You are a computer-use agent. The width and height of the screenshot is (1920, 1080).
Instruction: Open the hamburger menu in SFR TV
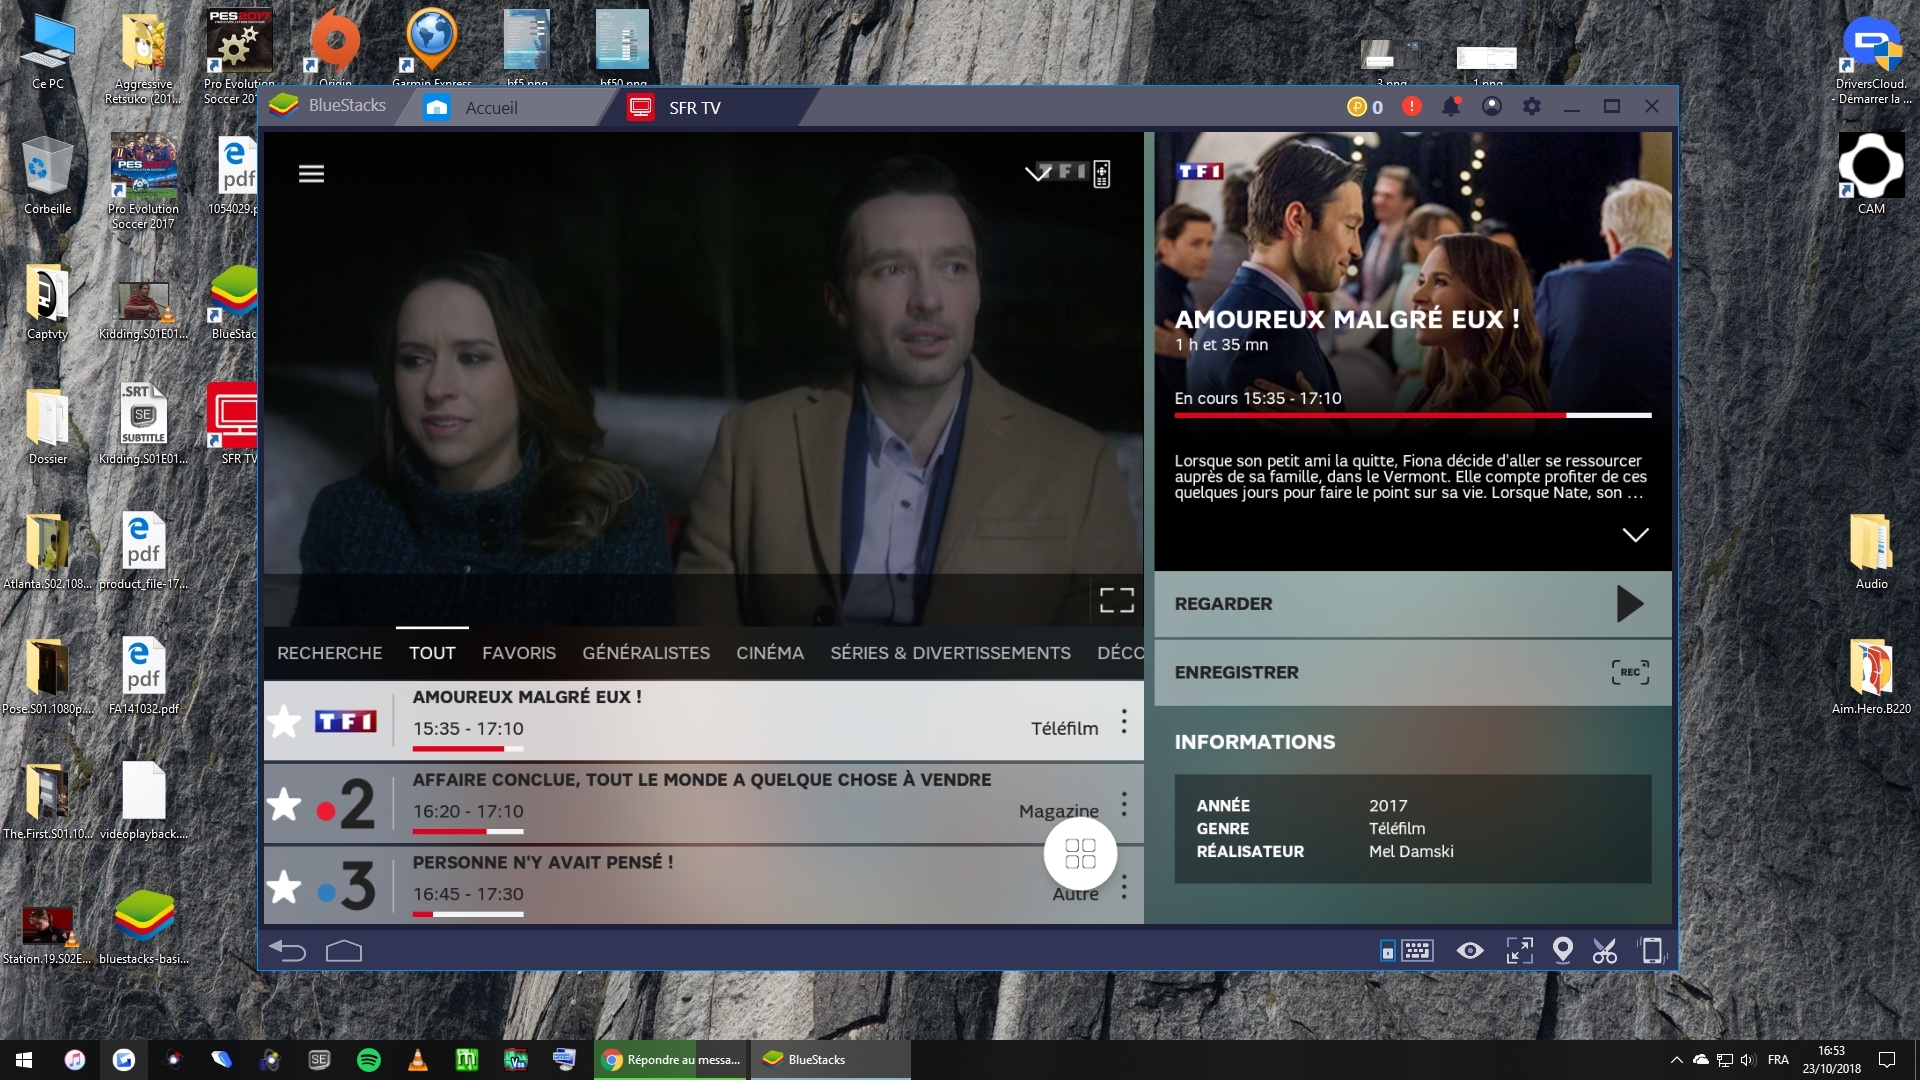click(x=311, y=174)
